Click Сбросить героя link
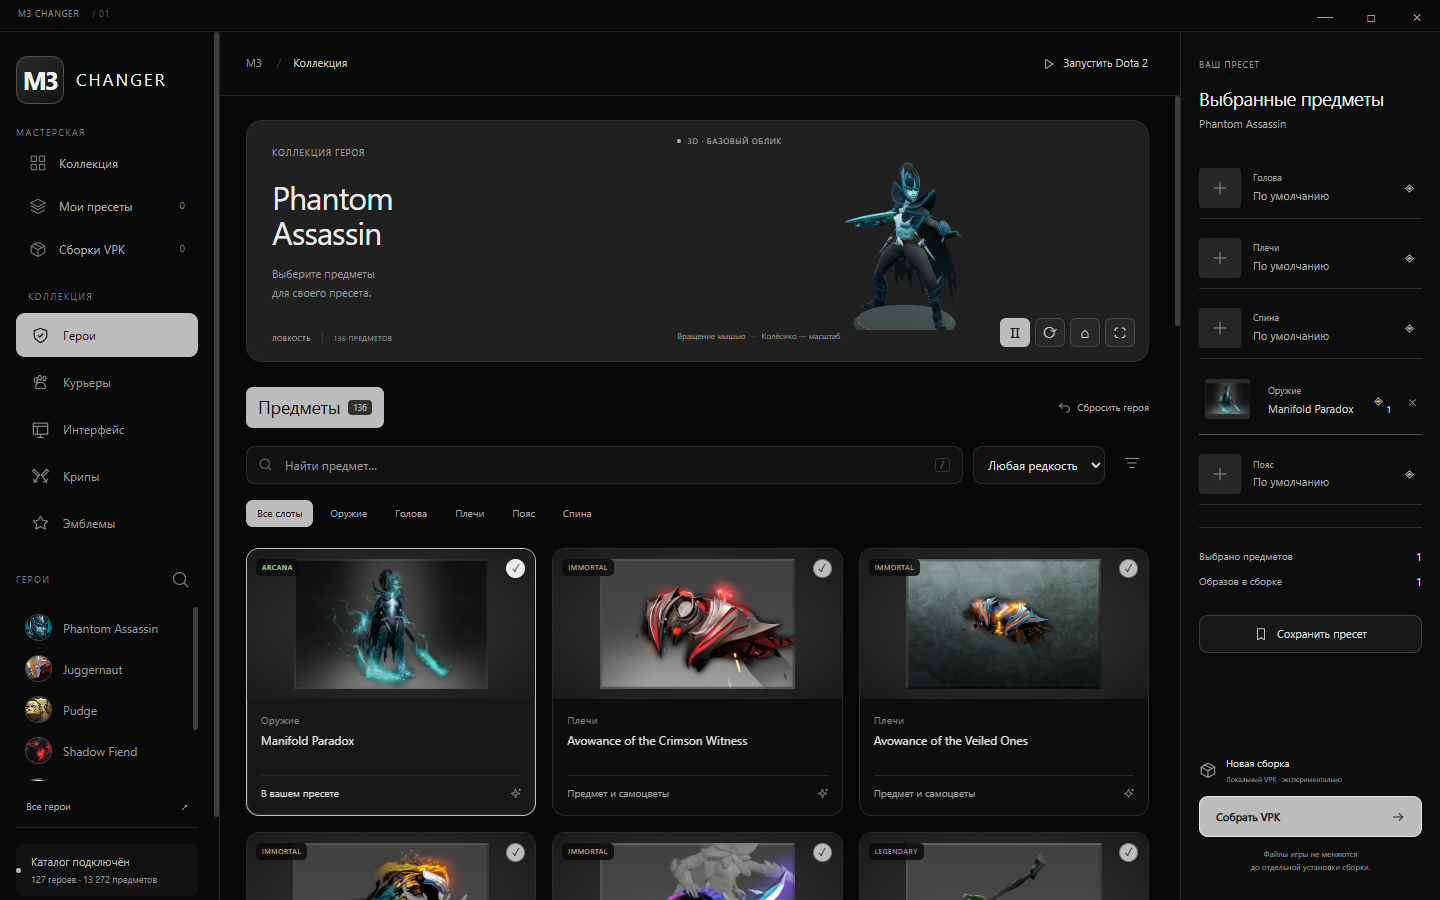The width and height of the screenshot is (1440, 900). pos(1104,407)
